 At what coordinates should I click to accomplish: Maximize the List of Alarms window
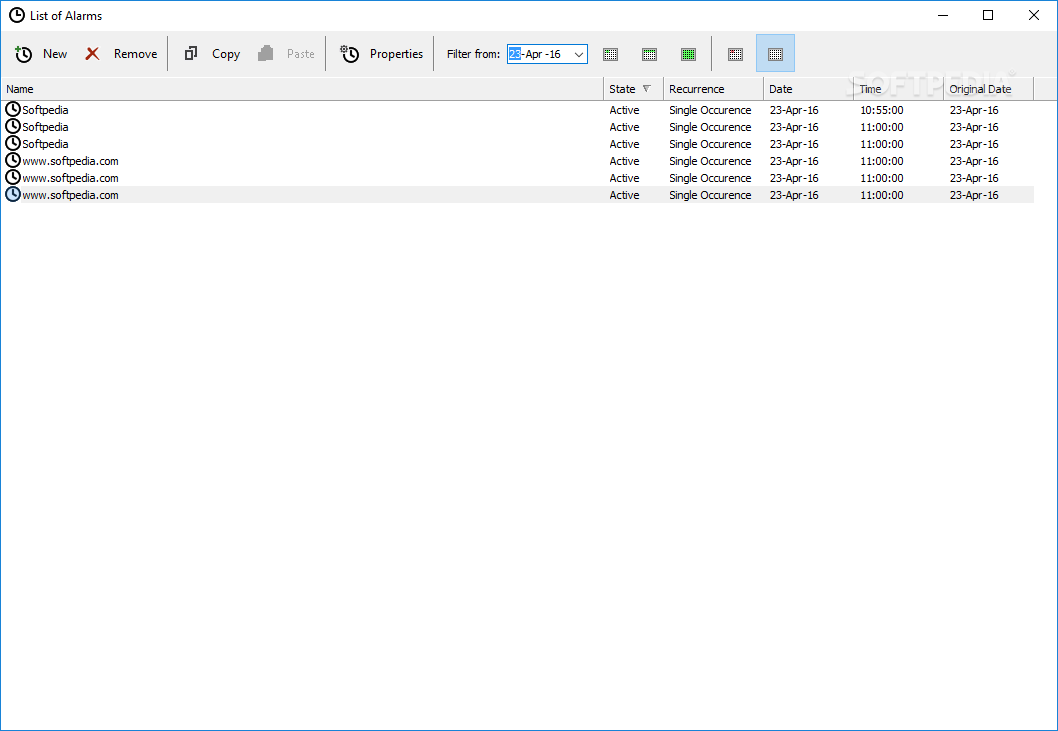click(x=988, y=15)
